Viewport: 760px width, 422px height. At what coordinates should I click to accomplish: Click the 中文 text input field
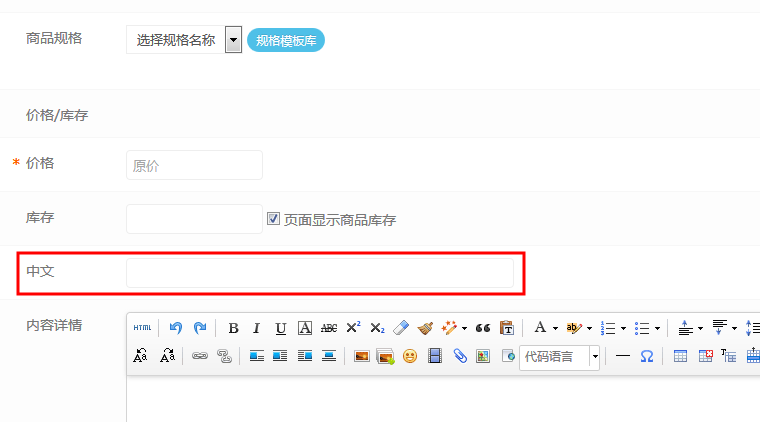coord(319,273)
